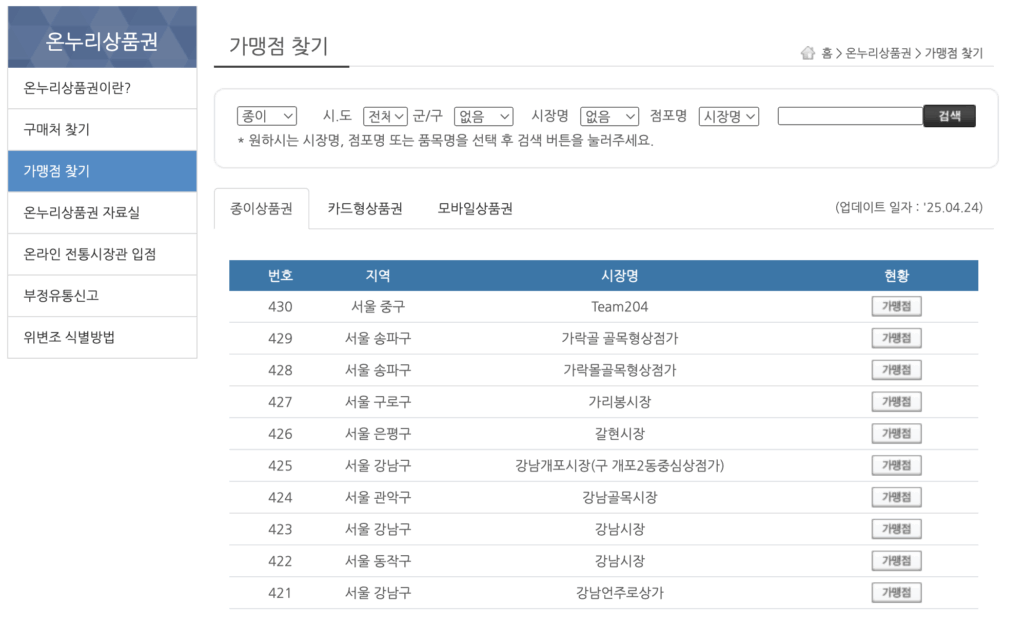This screenshot has width=1024, height=625.
Task: Open 온누리상품권이란? in the sidebar
Action: point(102,88)
